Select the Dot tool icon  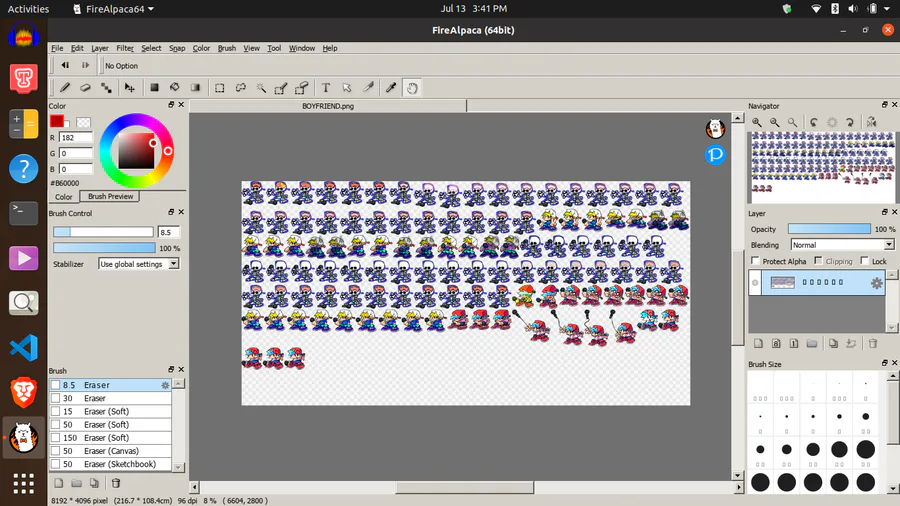click(106, 88)
